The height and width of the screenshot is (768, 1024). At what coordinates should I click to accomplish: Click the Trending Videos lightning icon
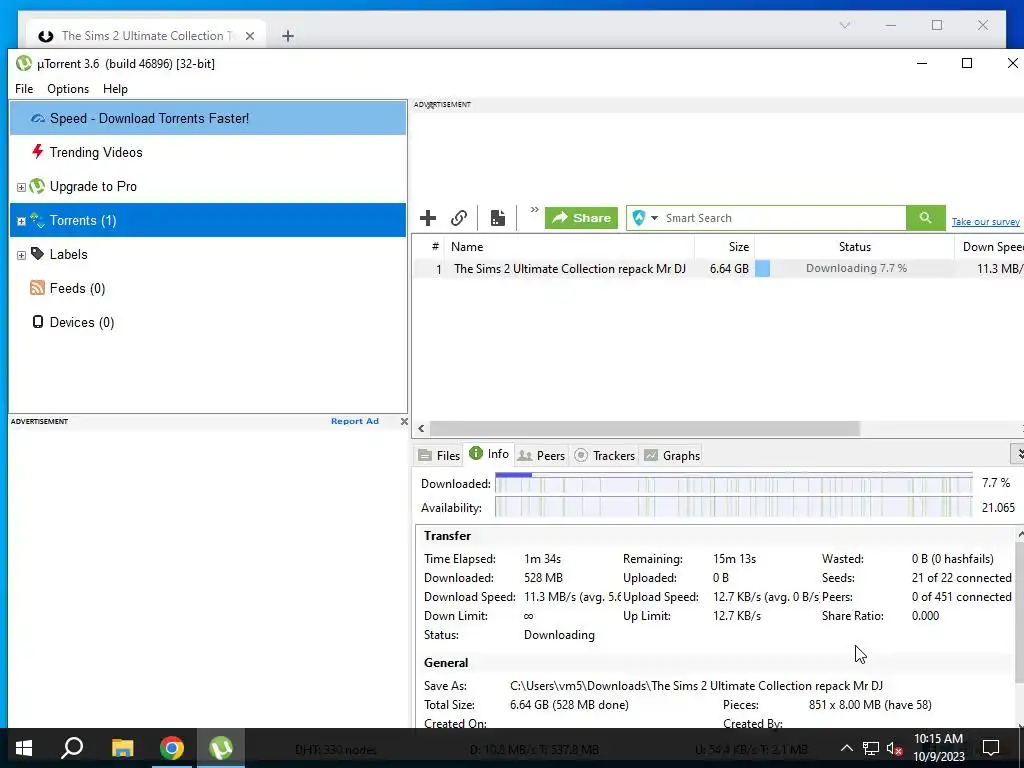pos(37,152)
